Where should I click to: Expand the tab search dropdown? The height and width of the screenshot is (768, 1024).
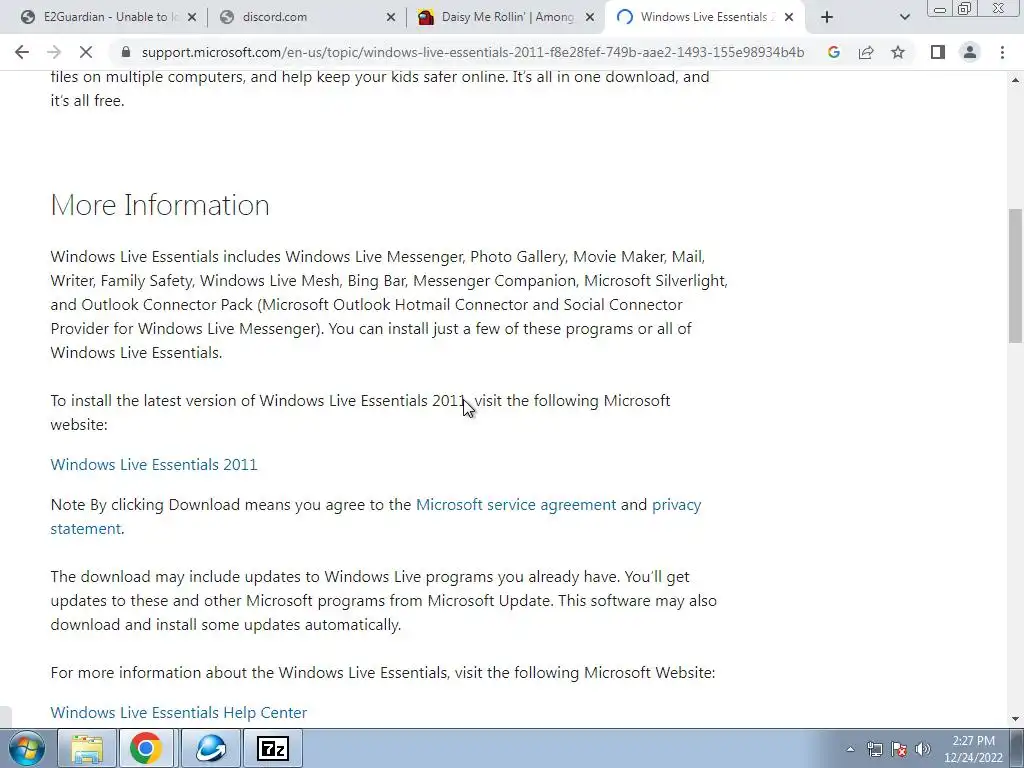904,17
